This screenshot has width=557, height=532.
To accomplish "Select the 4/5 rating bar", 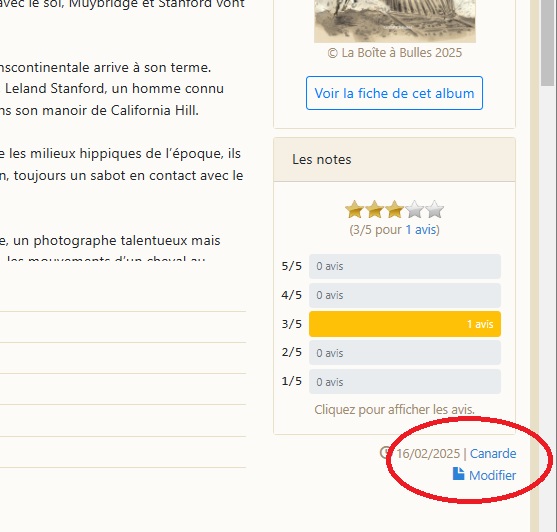I will 405,295.
